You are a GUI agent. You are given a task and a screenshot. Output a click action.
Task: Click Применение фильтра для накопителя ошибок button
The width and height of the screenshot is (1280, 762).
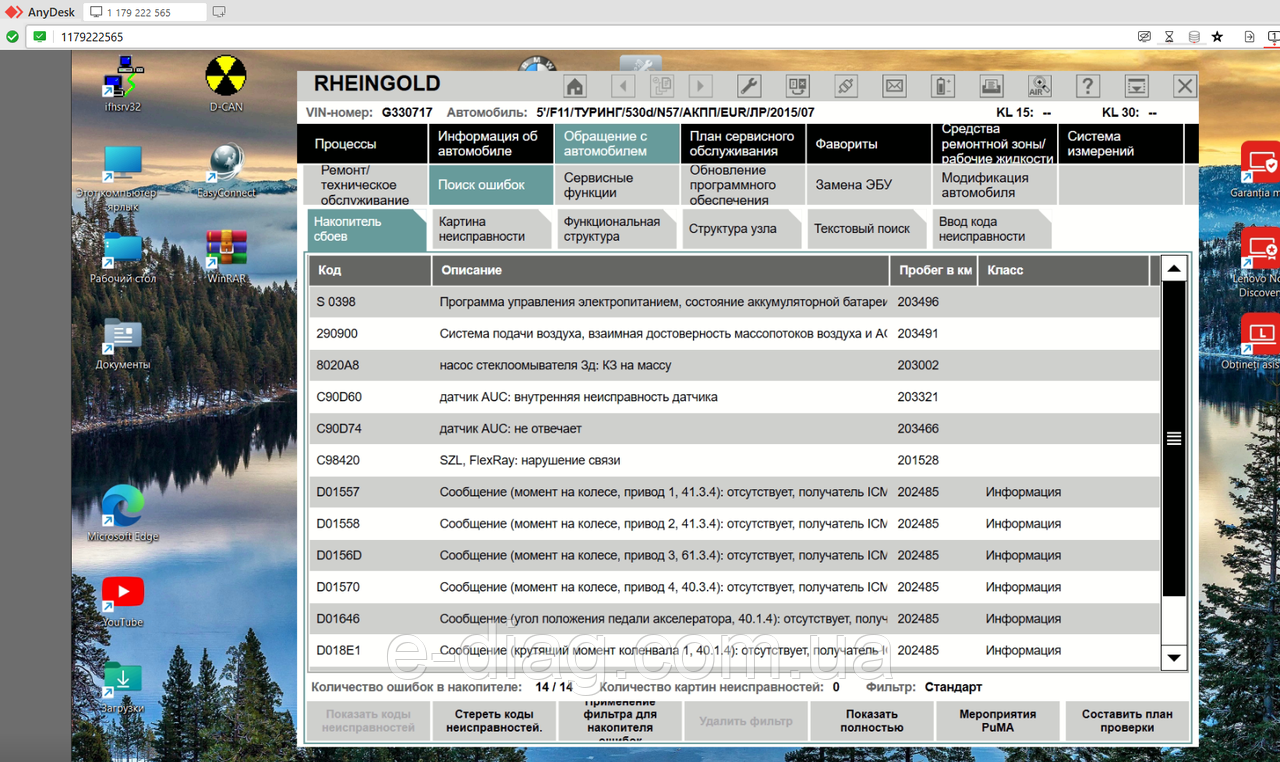pyautogui.click(x=620, y=721)
